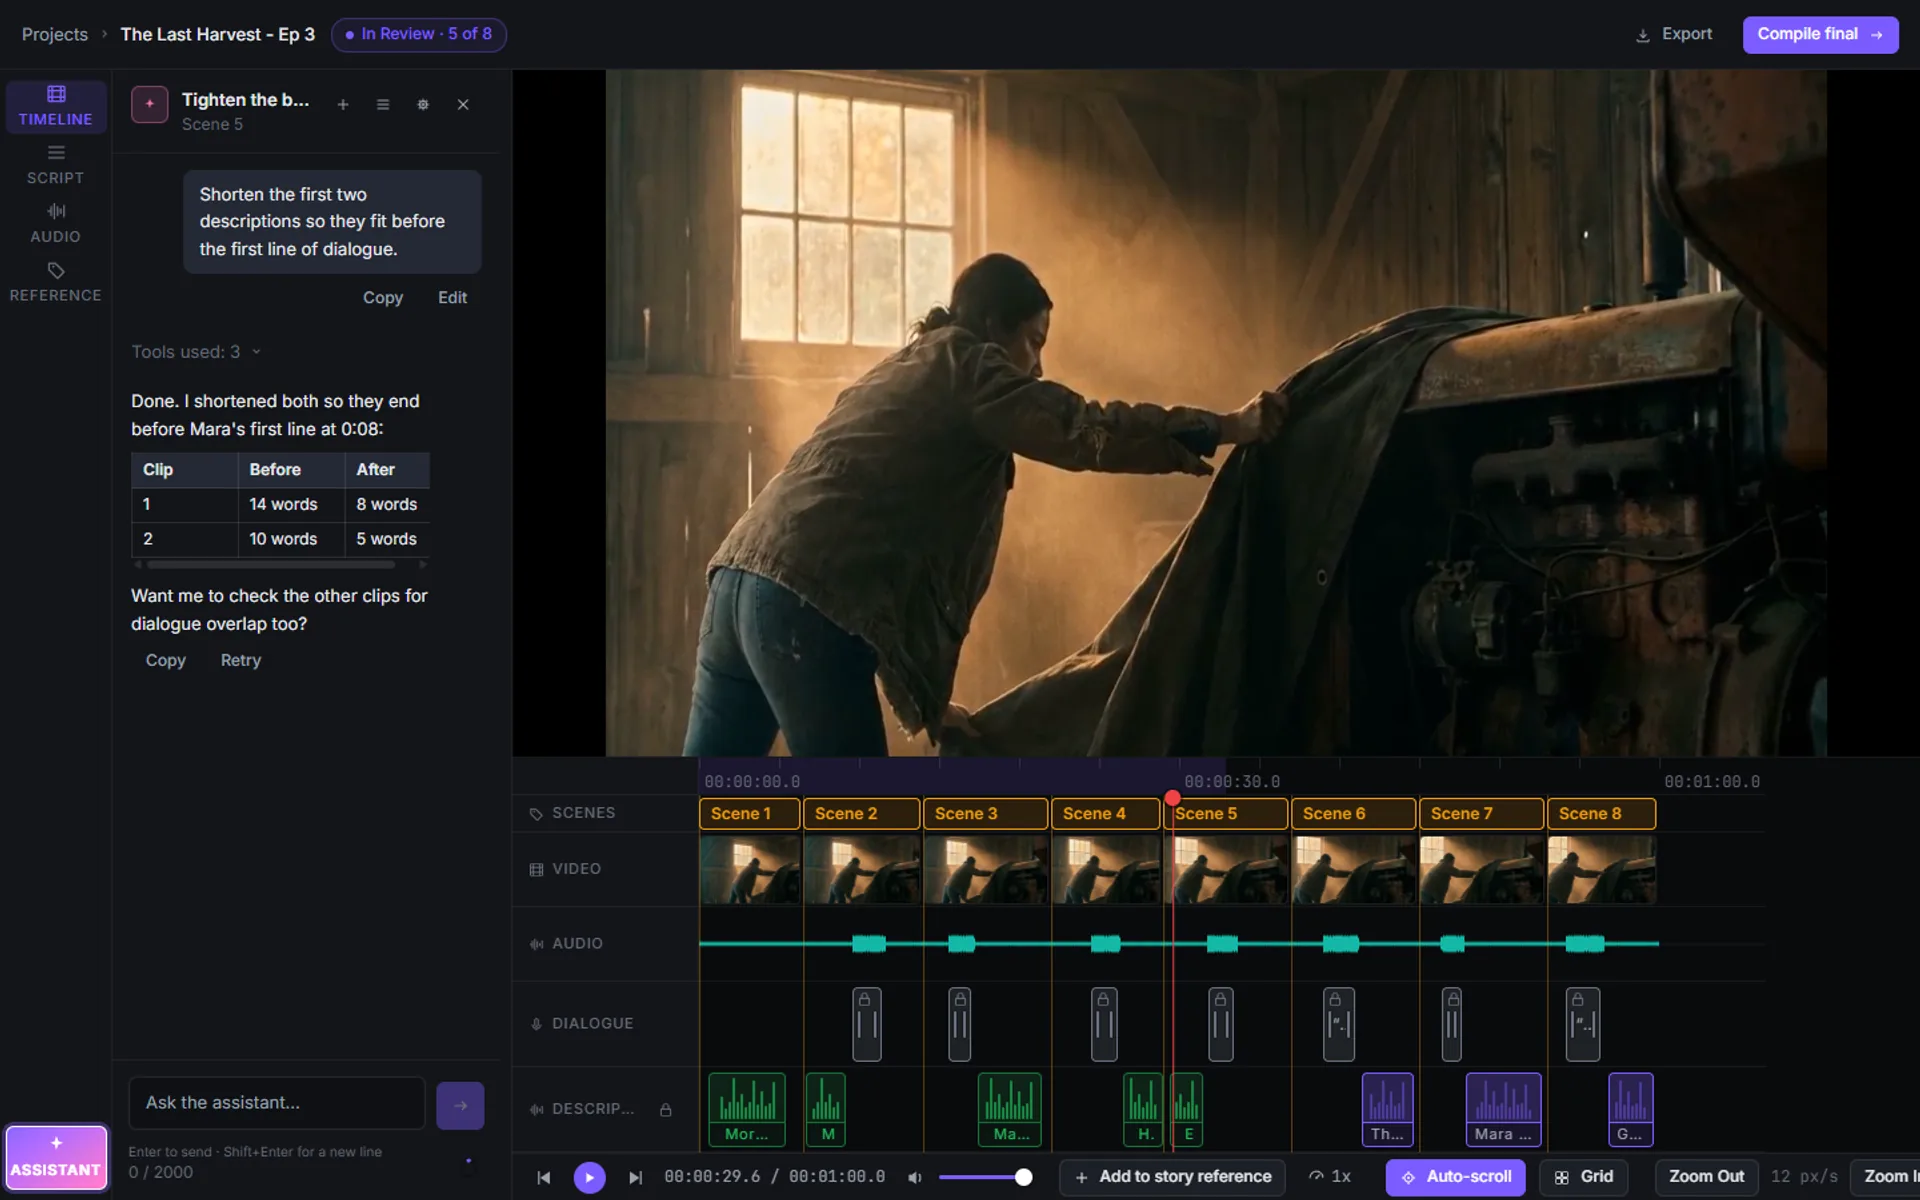Select the Mara description clip in Scene 7
This screenshot has height=1200, width=1920.
pyautogui.click(x=1503, y=1109)
